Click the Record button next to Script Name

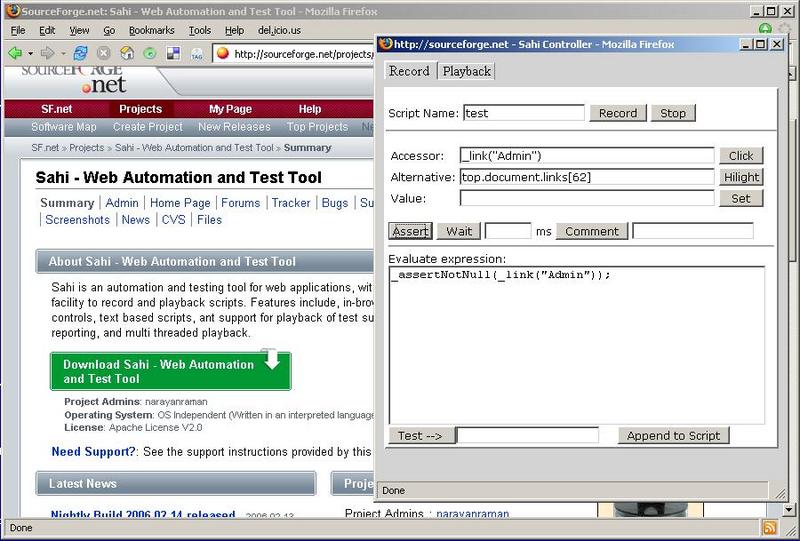pyautogui.click(x=618, y=113)
